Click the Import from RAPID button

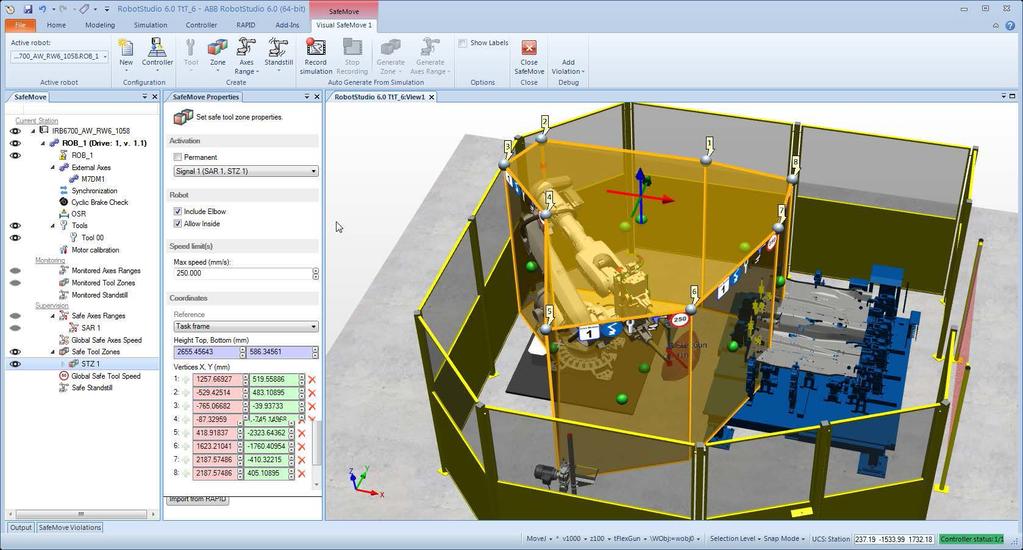[198, 499]
